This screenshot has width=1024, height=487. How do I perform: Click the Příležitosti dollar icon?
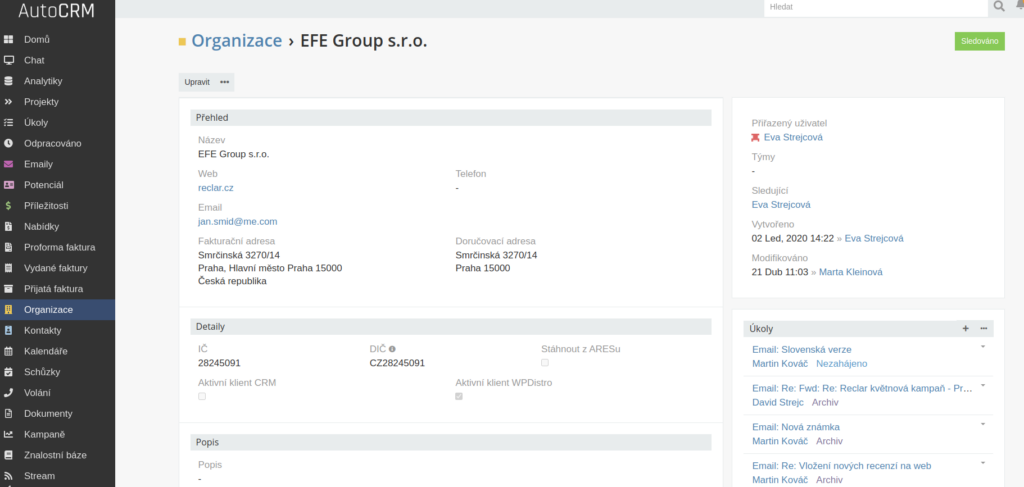click(x=8, y=206)
